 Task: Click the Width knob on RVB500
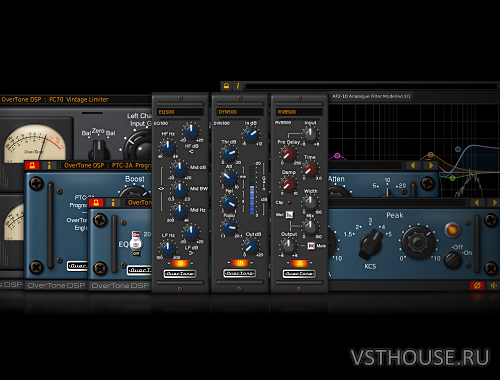click(310, 202)
